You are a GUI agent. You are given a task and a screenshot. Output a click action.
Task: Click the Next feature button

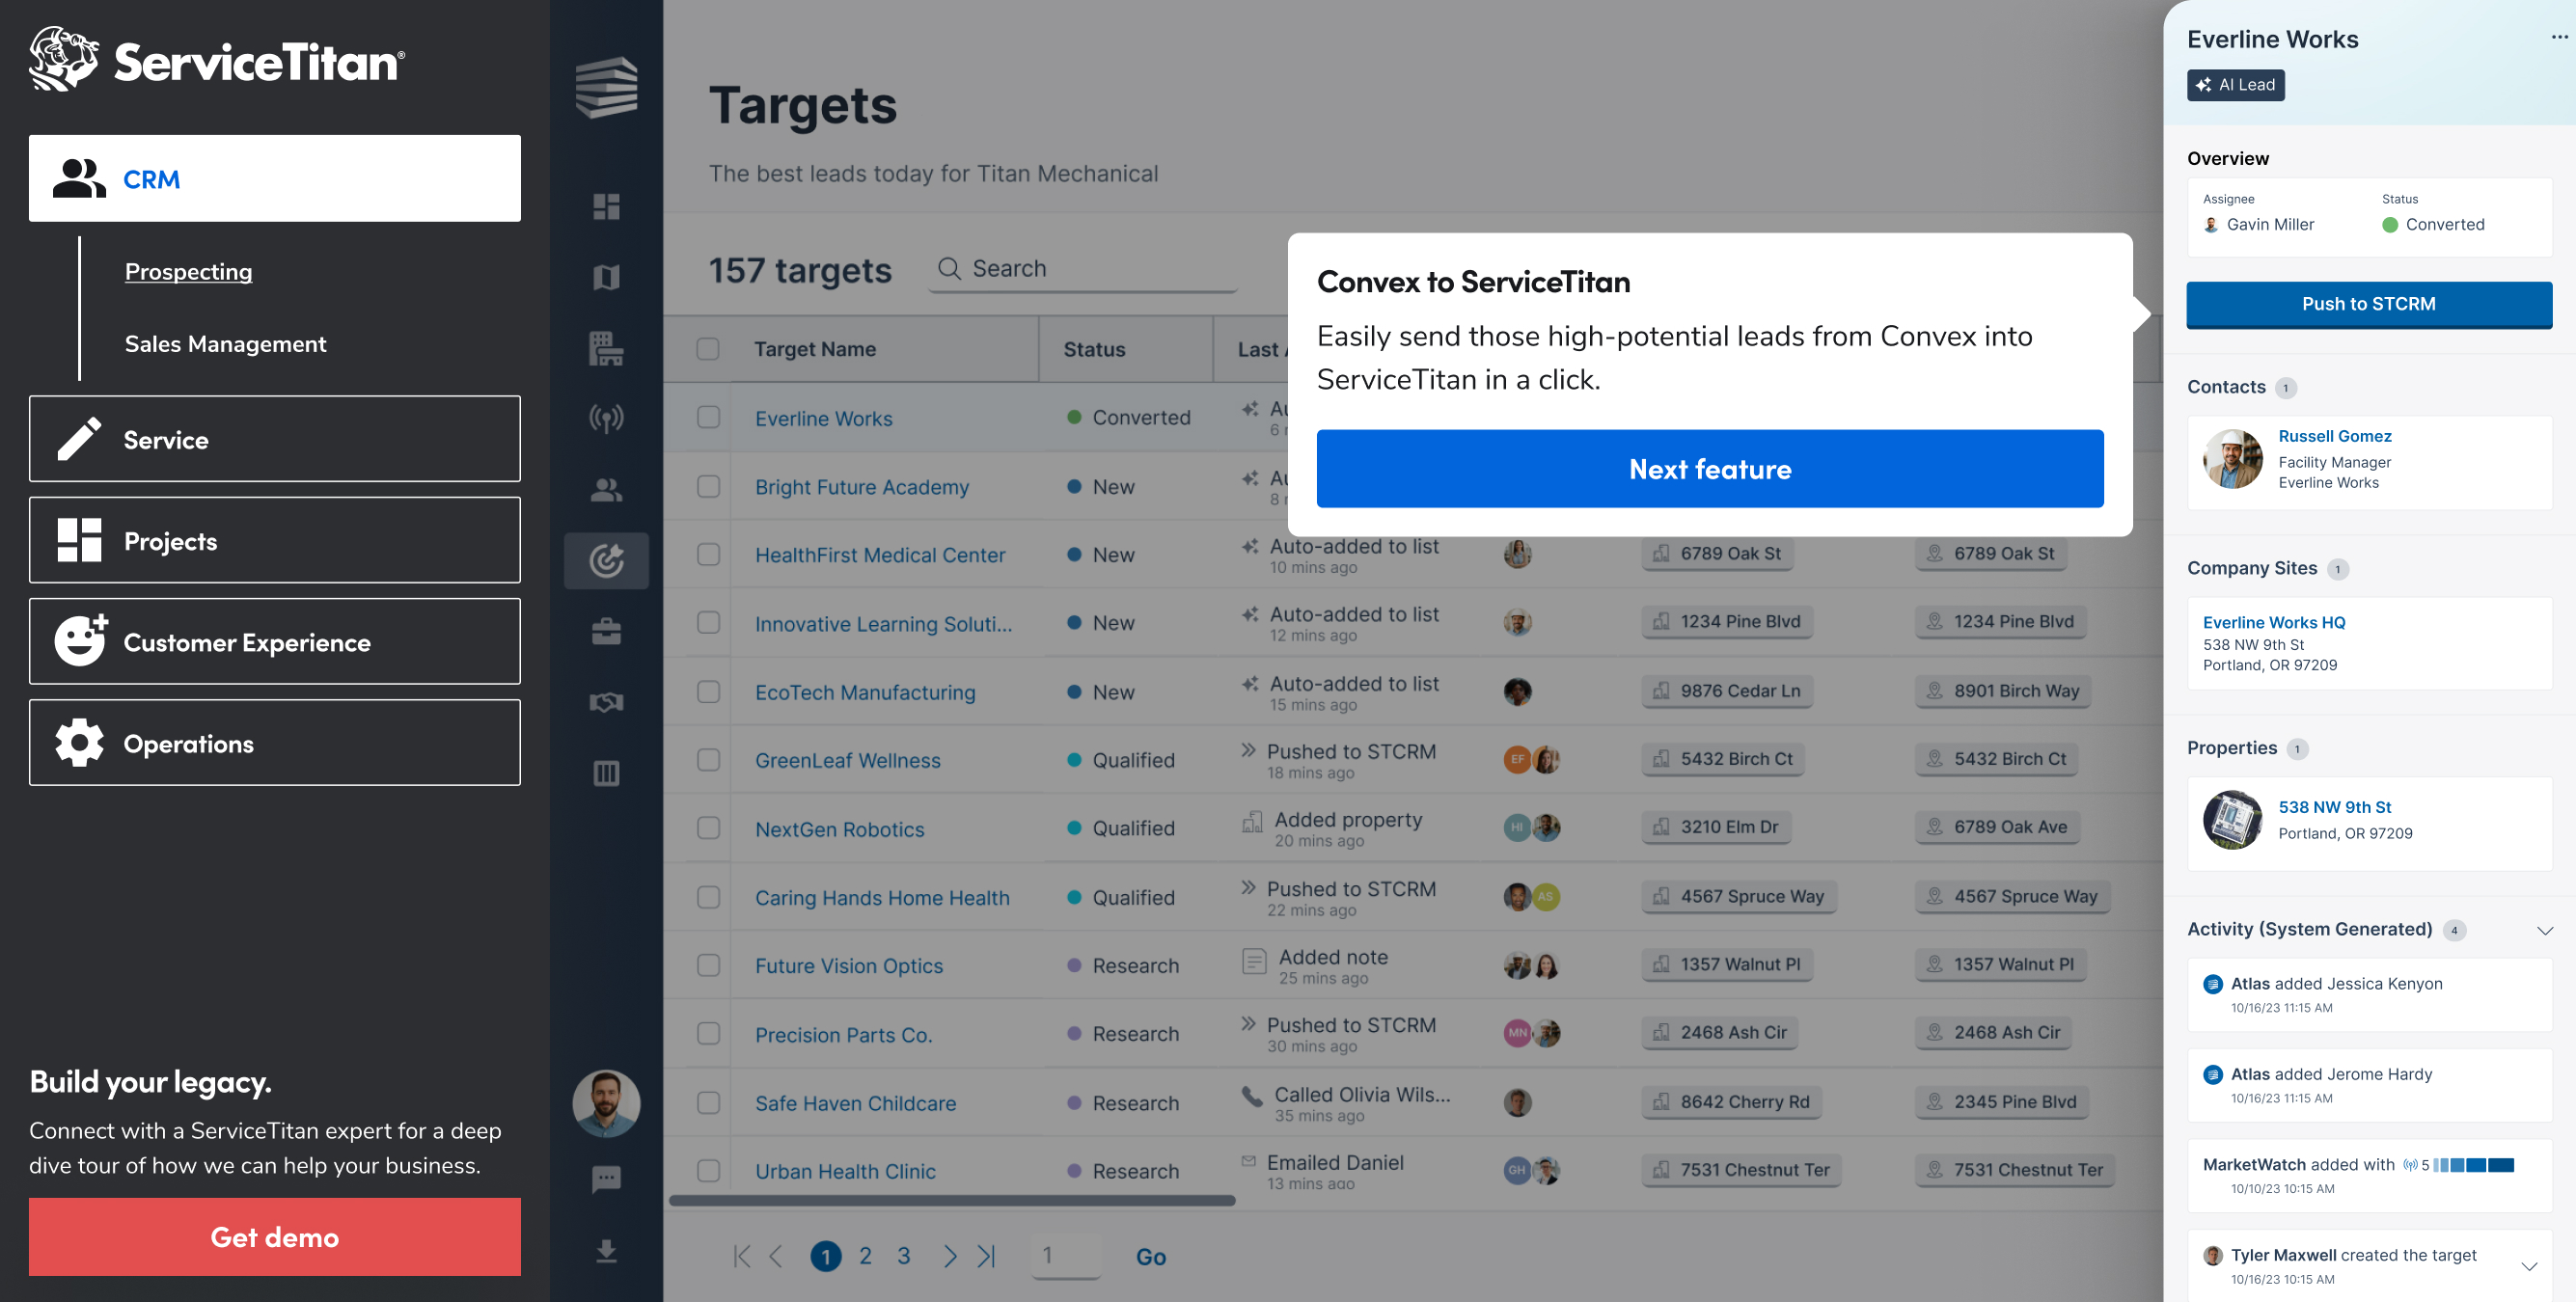pyautogui.click(x=1709, y=469)
